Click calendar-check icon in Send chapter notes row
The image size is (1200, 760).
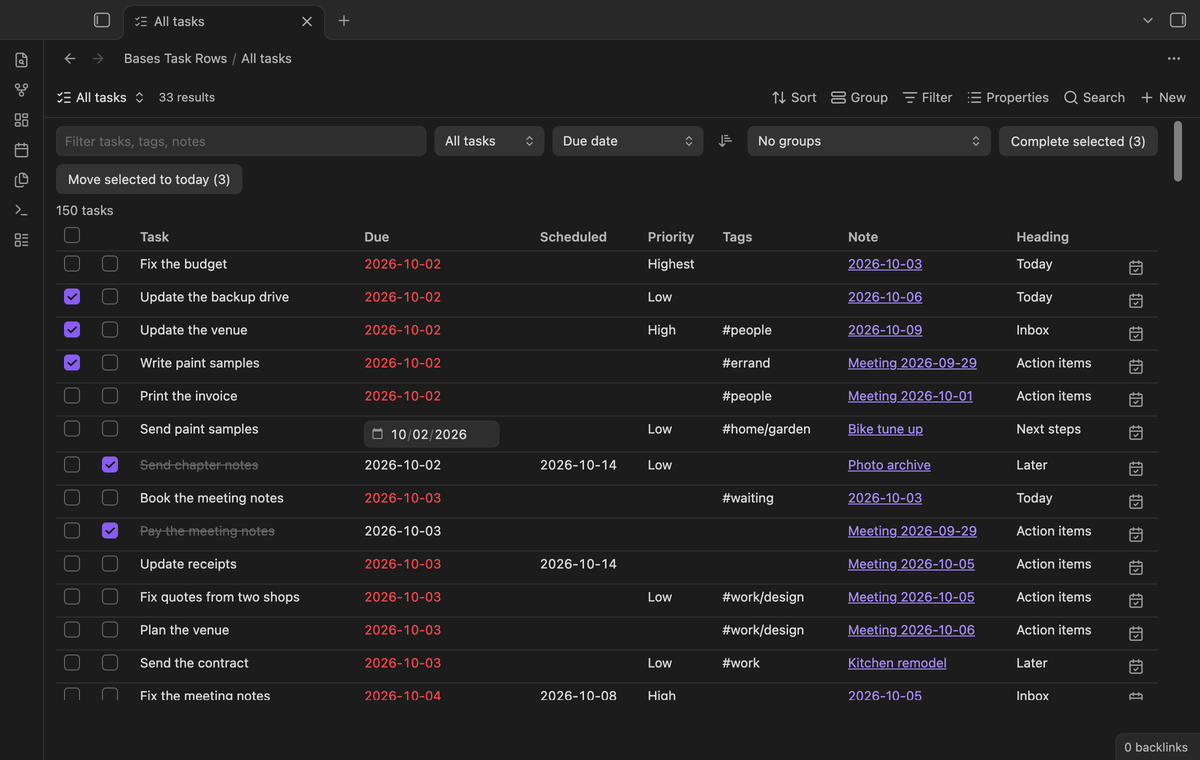tap(1136, 468)
